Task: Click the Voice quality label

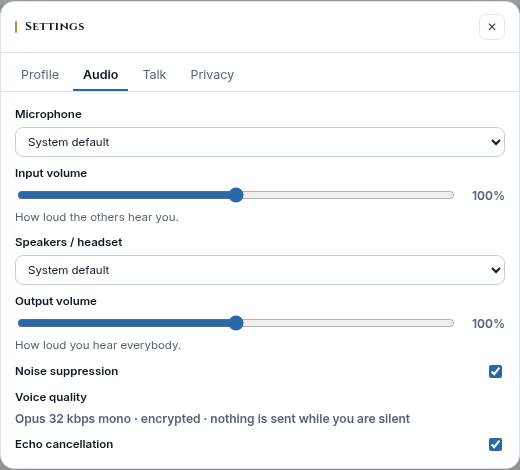Action: click(51, 397)
